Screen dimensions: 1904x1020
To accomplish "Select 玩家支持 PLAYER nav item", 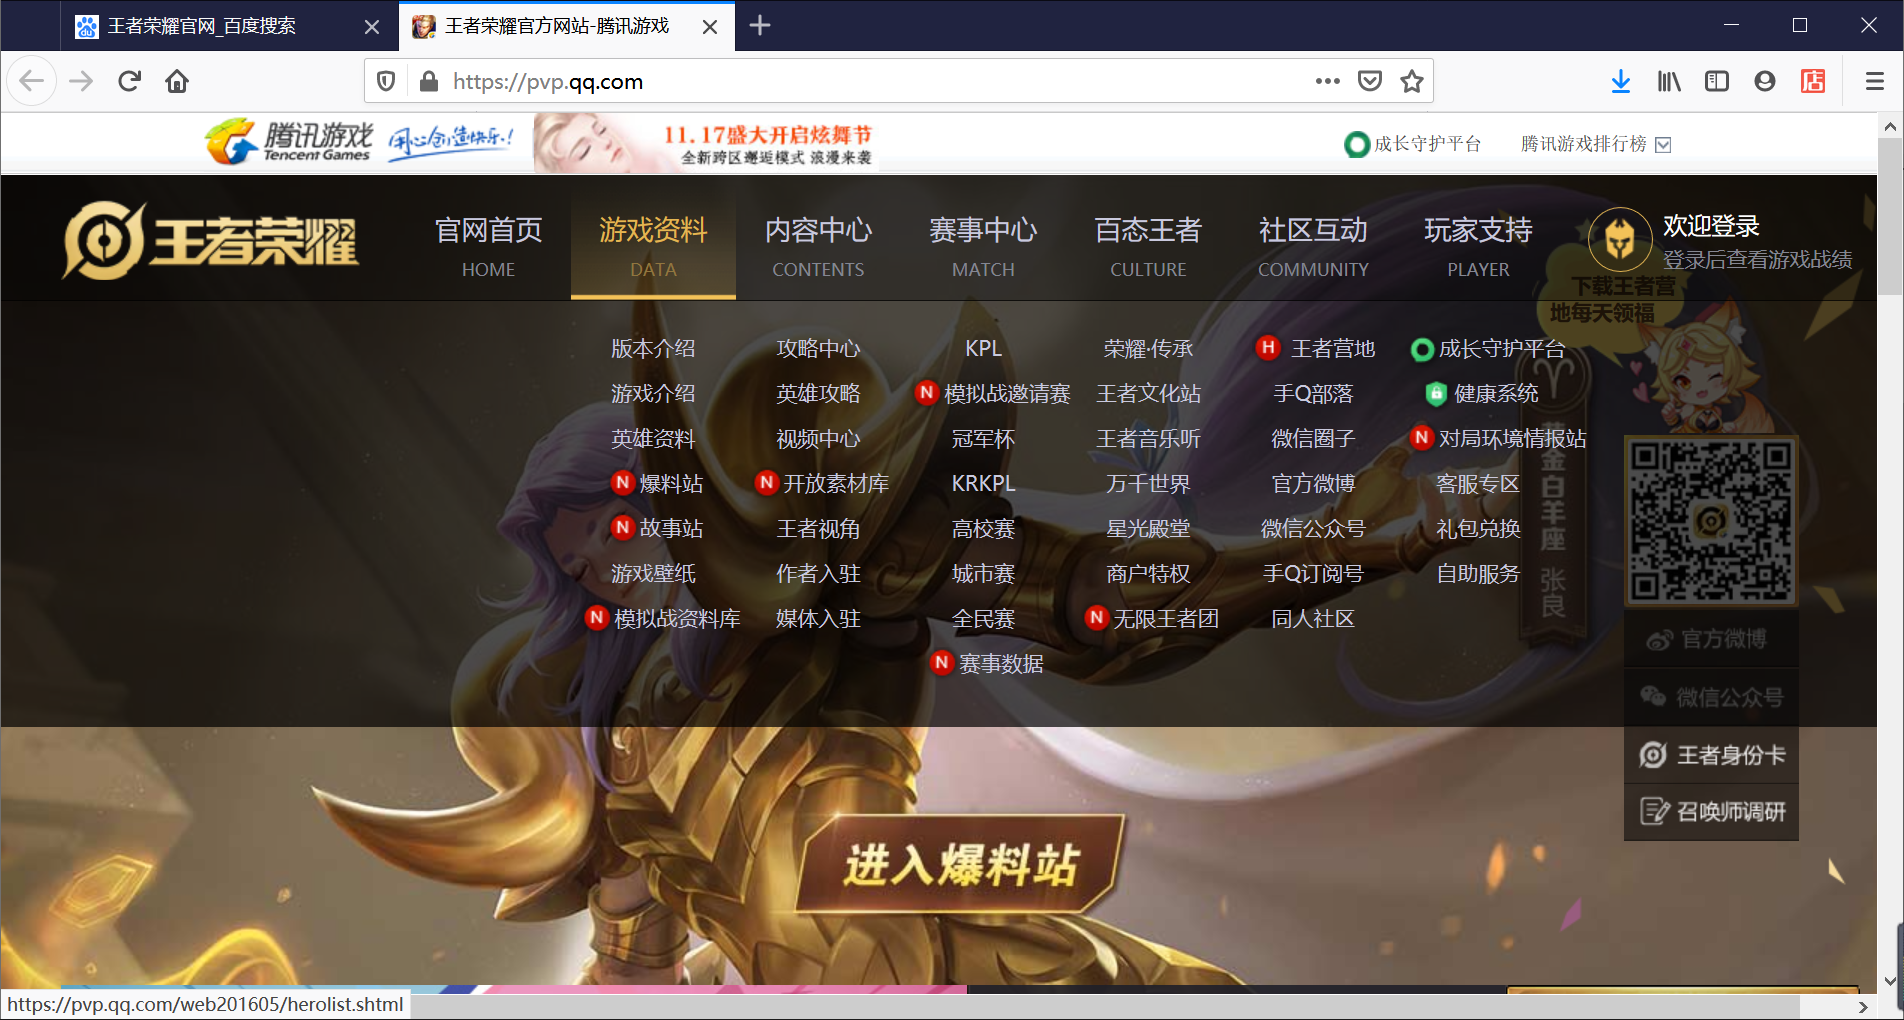I will point(1478,246).
